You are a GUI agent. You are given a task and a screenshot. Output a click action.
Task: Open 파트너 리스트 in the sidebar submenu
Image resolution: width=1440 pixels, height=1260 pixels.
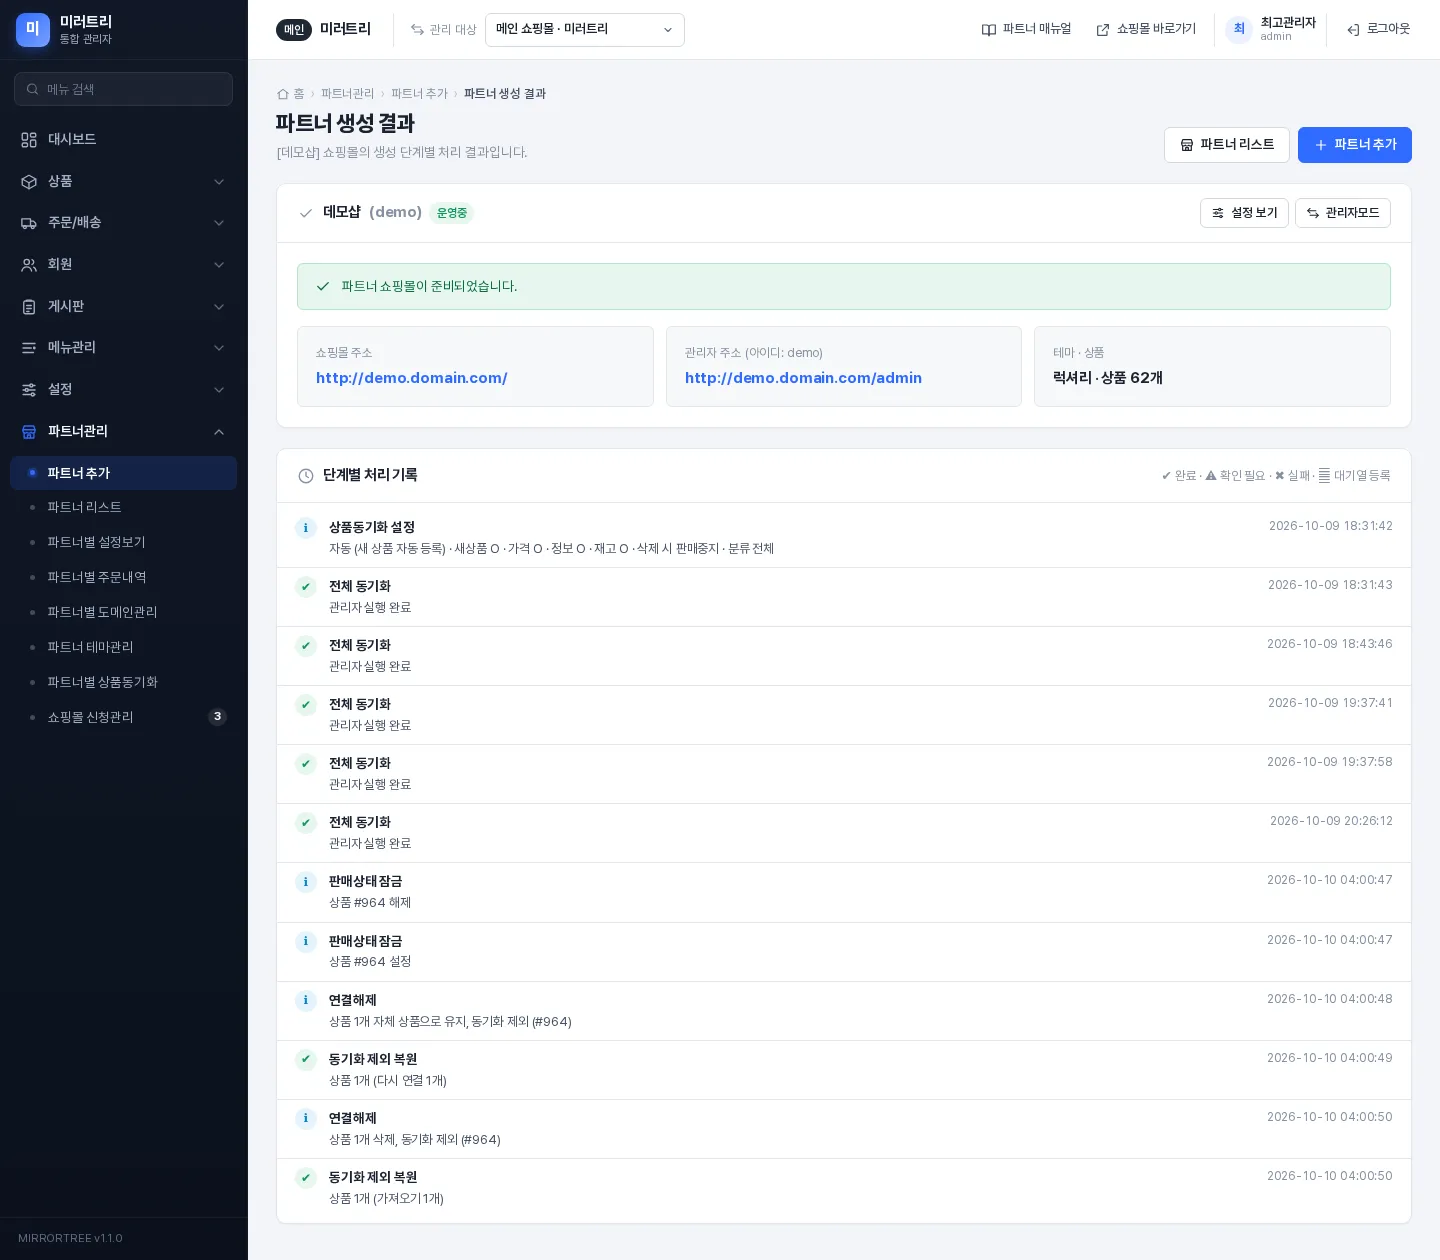click(x=124, y=508)
